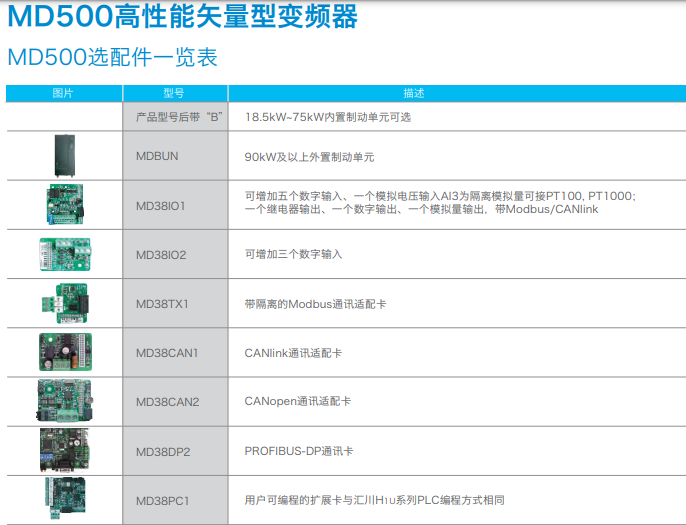
Task: Click the MDBUN braking unit product image
Action: point(65,156)
